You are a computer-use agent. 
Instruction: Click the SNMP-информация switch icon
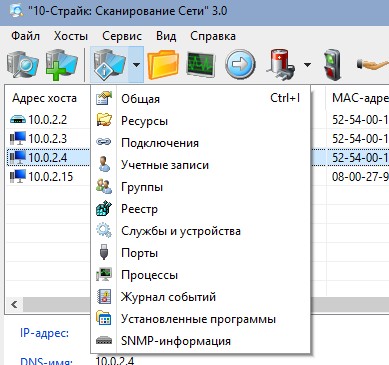click(104, 340)
